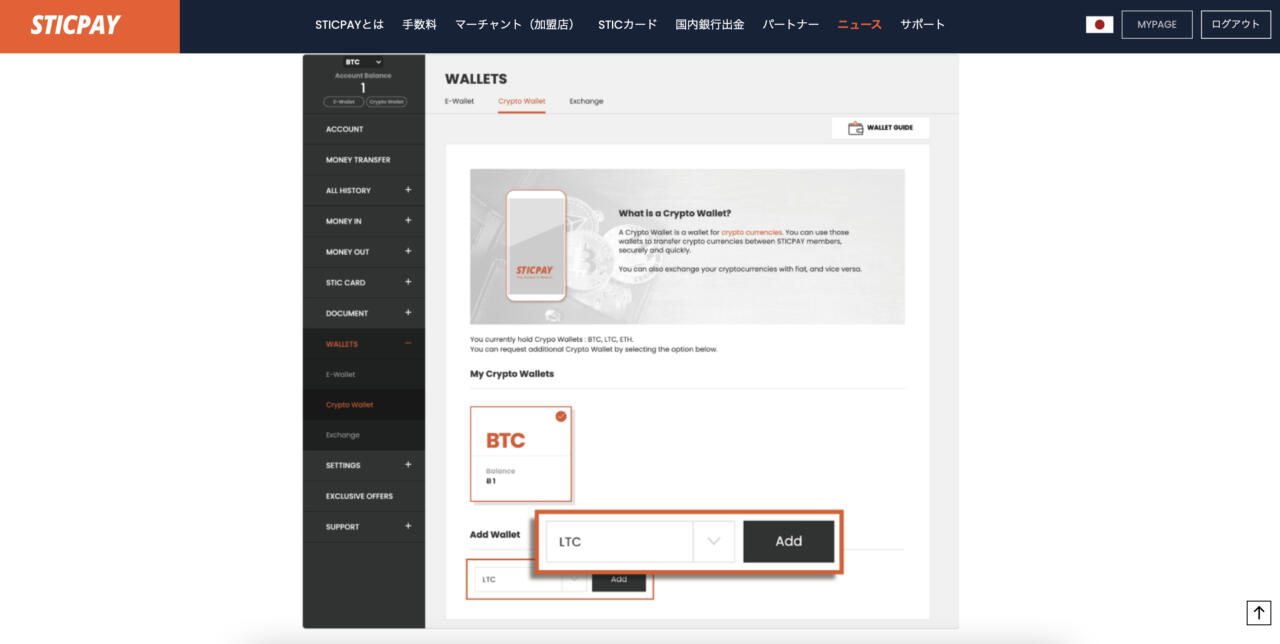Click the 'Account Balance' label
The image size is (1280, 644).
click(x=363, y=76)
